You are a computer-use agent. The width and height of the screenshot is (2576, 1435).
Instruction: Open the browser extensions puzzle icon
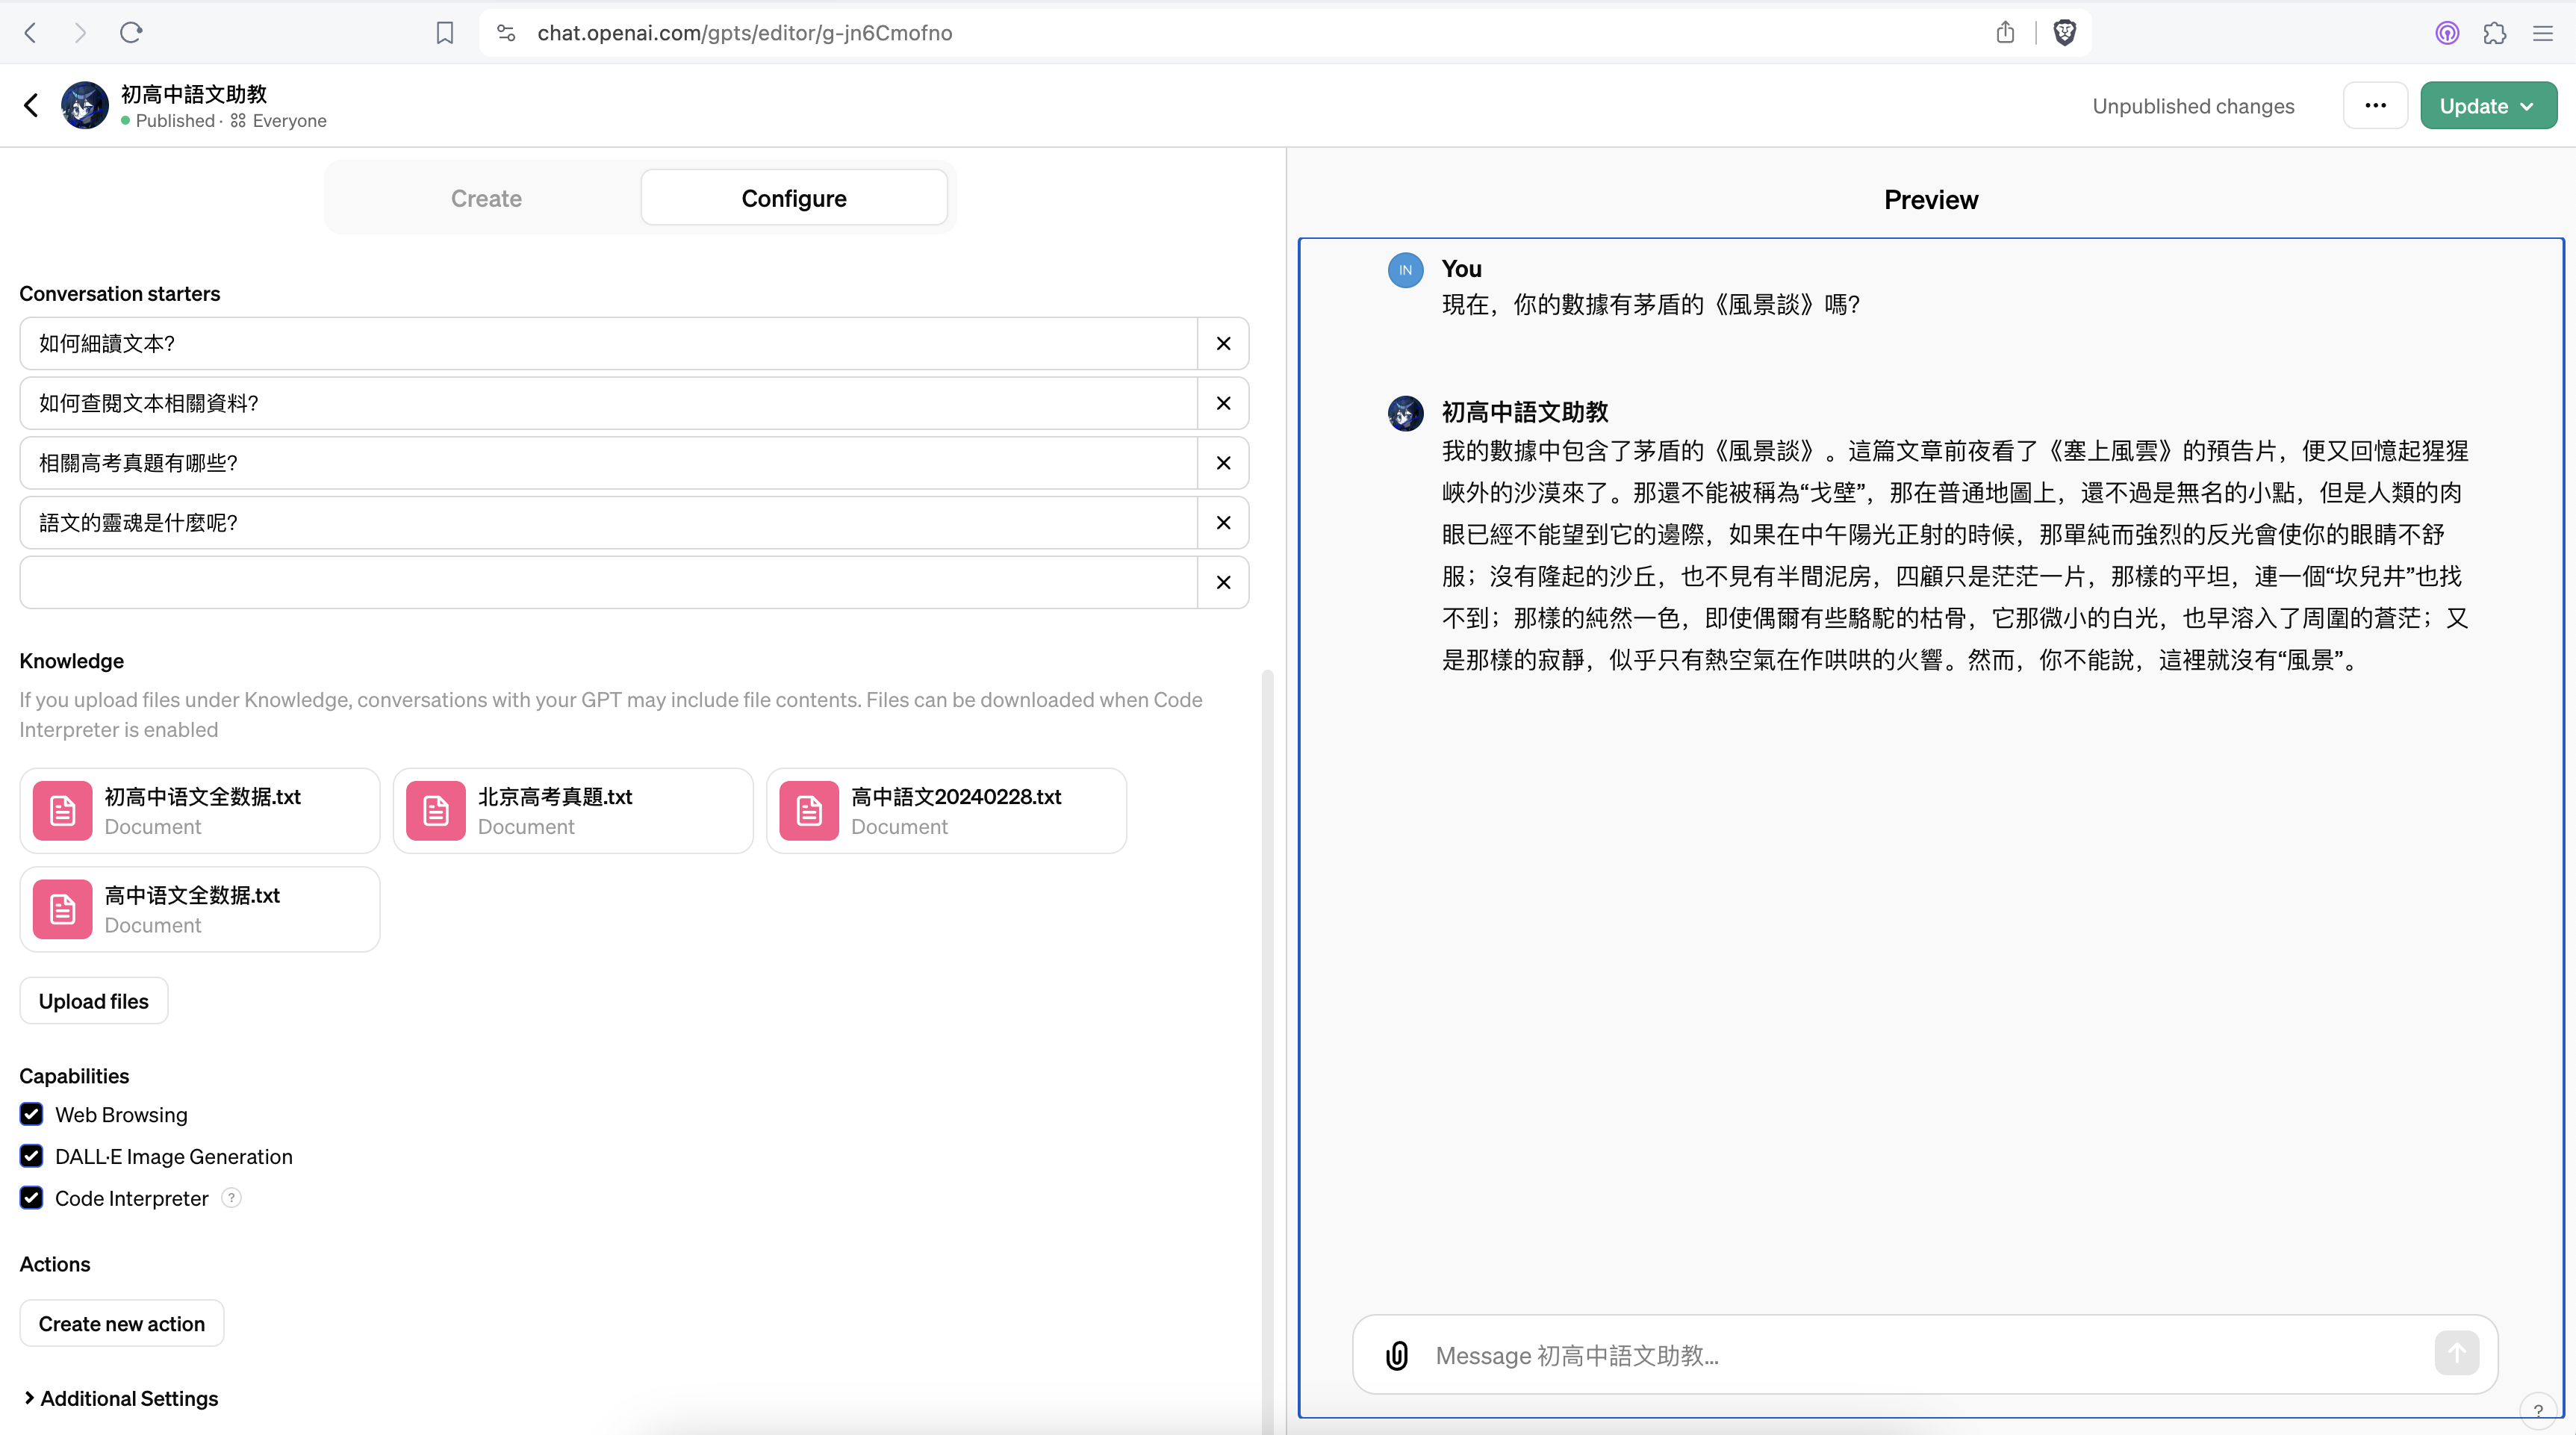pos(2494,33)
